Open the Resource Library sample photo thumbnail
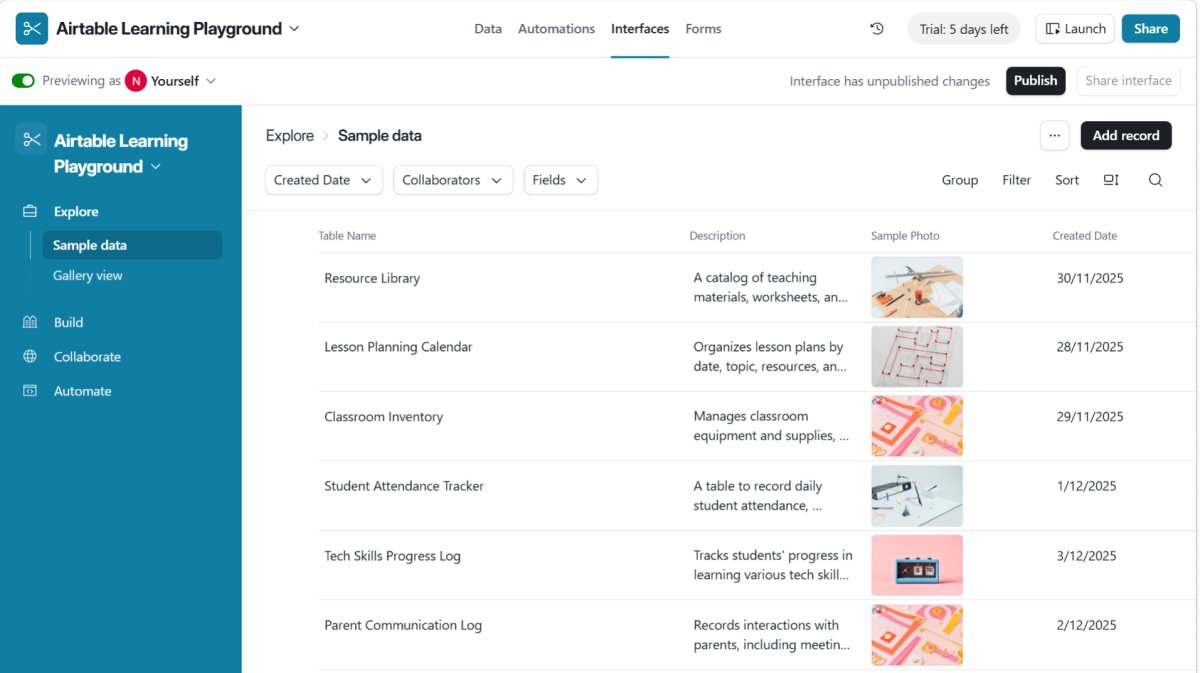Viewport: 1200px width, 673px height. 916,287
